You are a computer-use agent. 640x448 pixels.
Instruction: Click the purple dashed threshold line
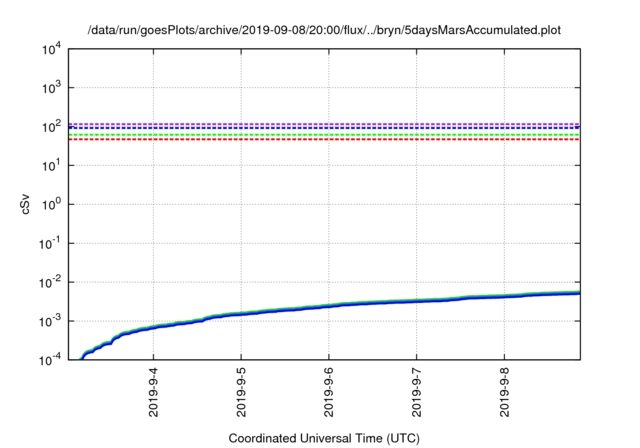(x=324, y=124)
